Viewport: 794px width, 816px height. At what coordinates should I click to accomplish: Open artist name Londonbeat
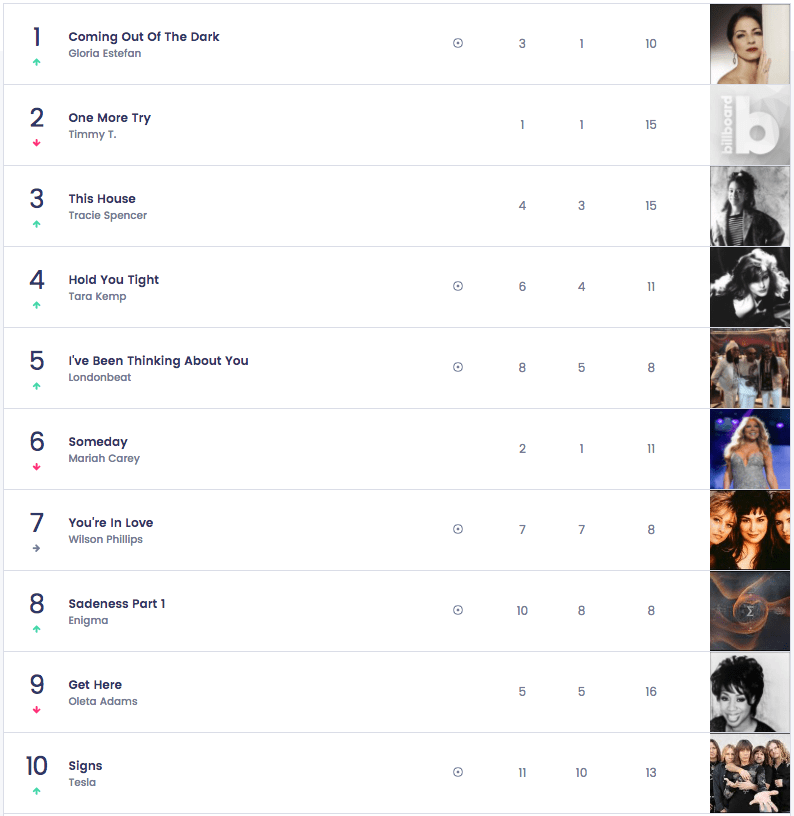100,377
